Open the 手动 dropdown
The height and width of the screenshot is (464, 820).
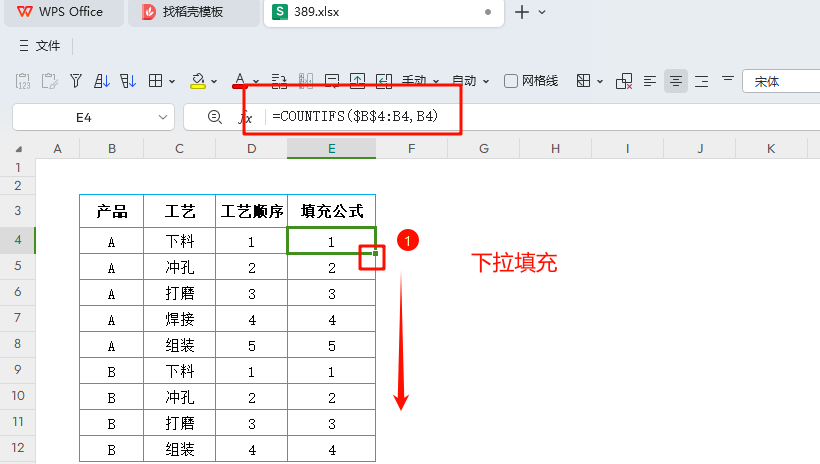point(420,81)
